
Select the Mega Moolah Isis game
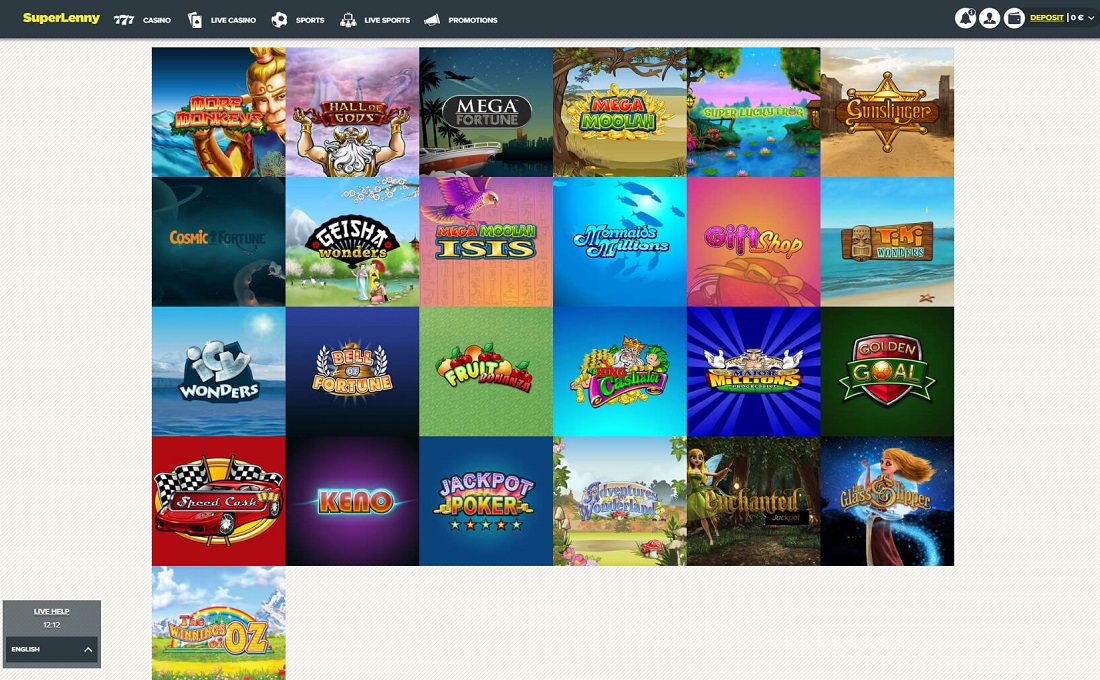(x=486, y=242)
